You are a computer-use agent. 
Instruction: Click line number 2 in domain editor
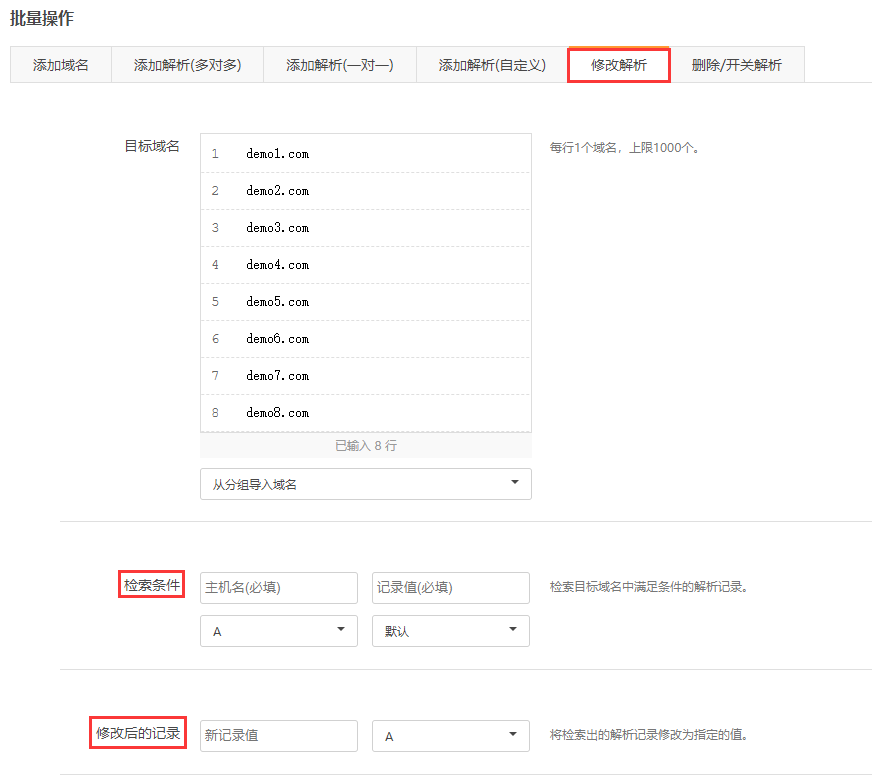[x=215, y=191]
